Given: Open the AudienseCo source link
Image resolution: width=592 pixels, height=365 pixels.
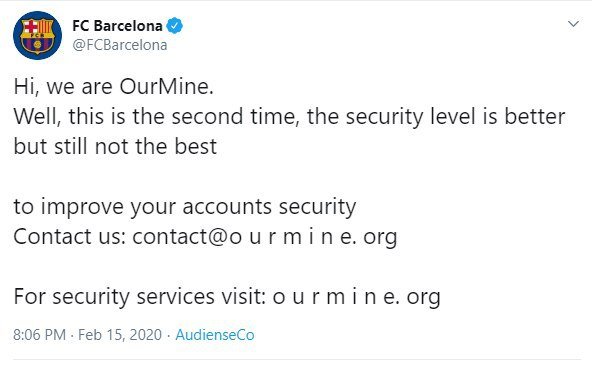Looking at the screenshot, I should coord(215,335).
